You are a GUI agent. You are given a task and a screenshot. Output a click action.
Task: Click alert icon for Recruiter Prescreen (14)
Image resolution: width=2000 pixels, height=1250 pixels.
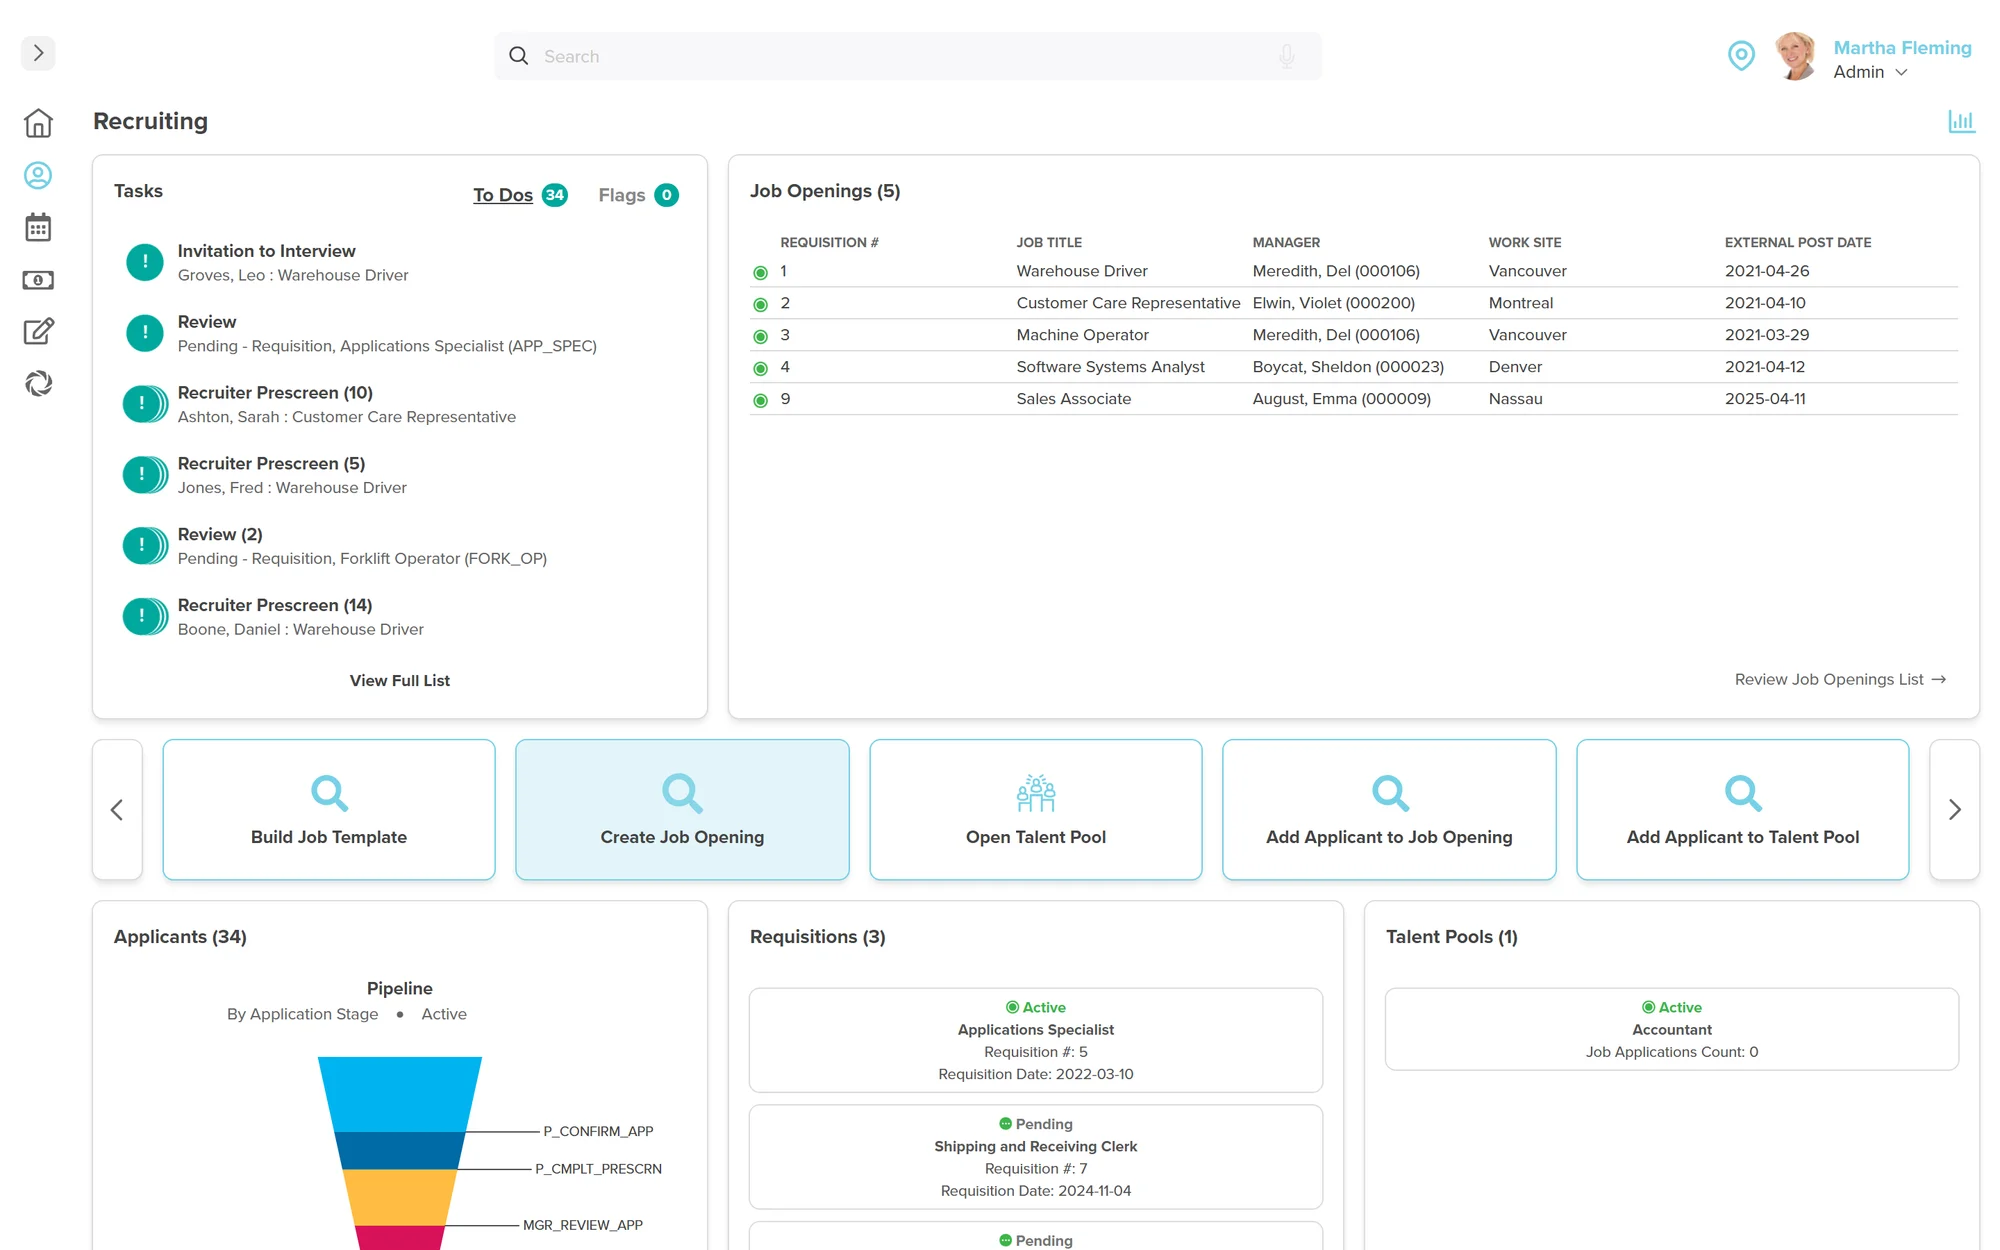(x=145, y=617)
